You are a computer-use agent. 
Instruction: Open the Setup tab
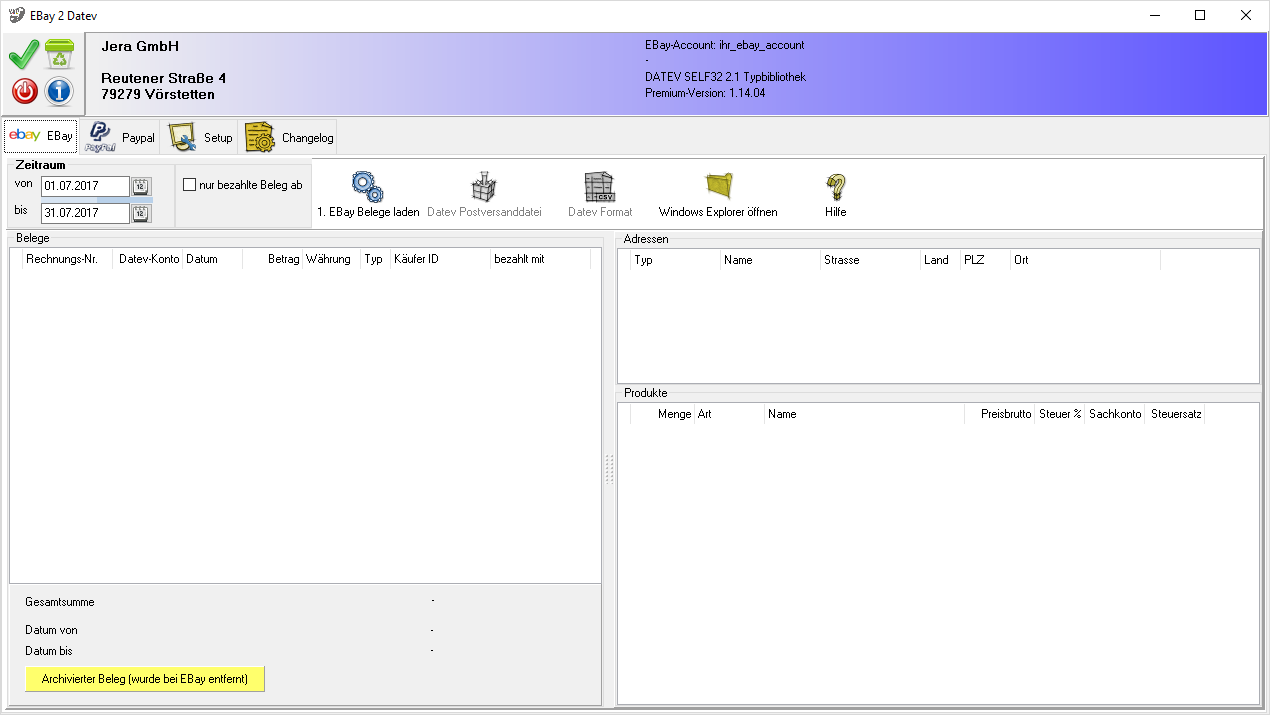click(200, 138)
